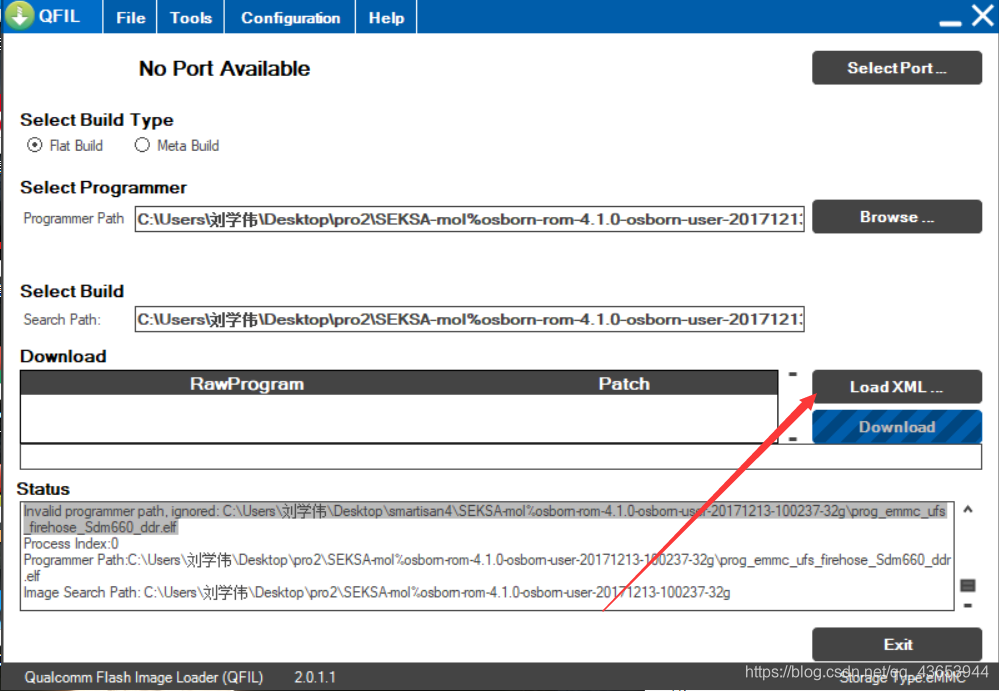Click the Patch column header

624,383
